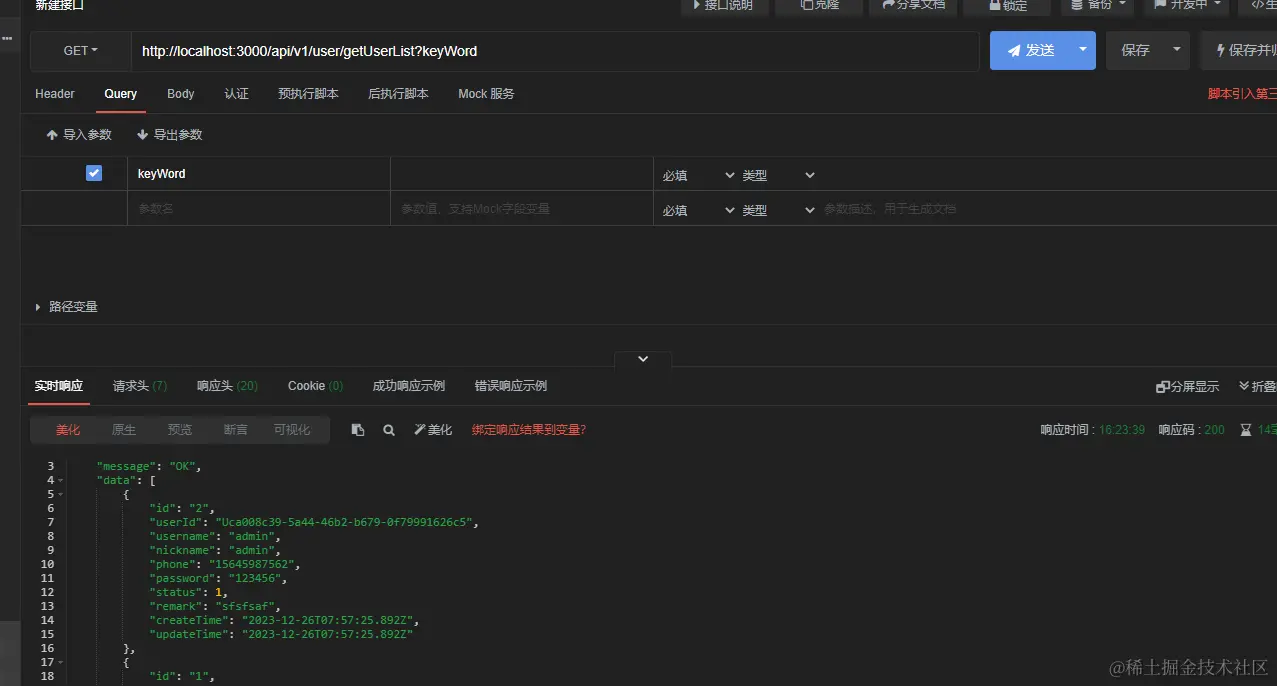Click the search response magnifier icon
The width and height of the screenshot is (1277, 686).
[389, 430]
